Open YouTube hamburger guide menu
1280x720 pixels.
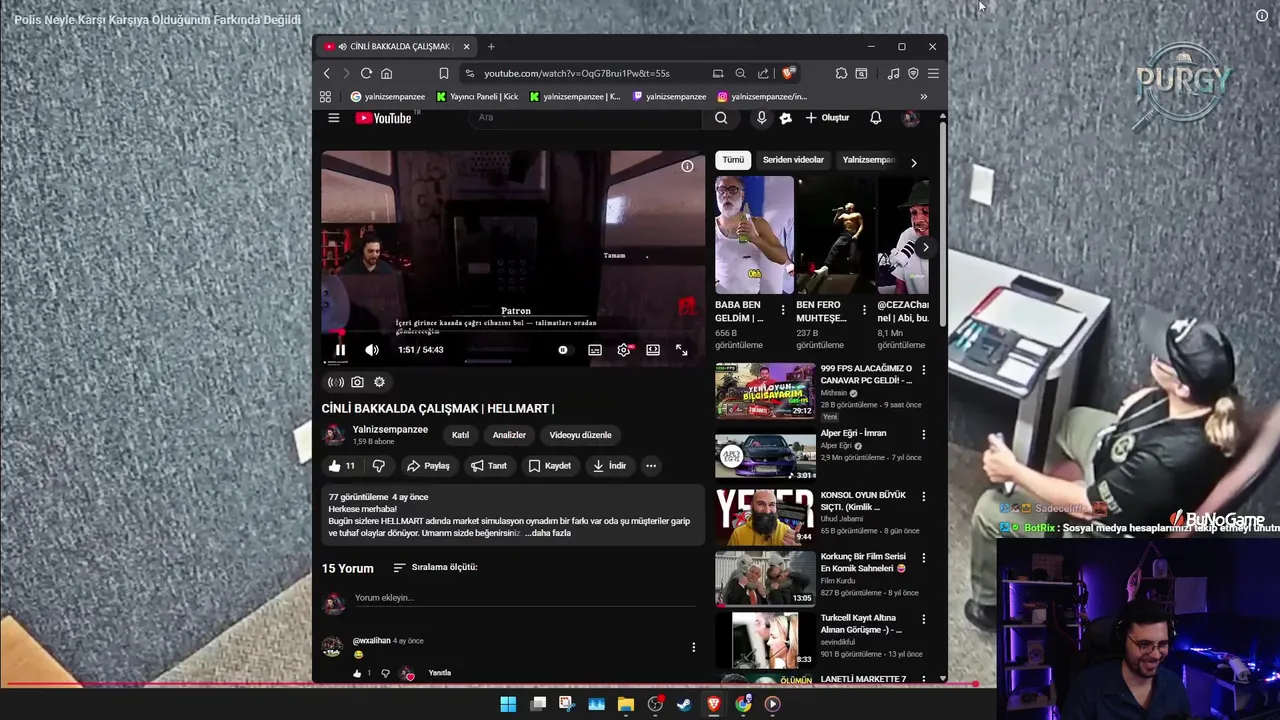click(334, 118)
